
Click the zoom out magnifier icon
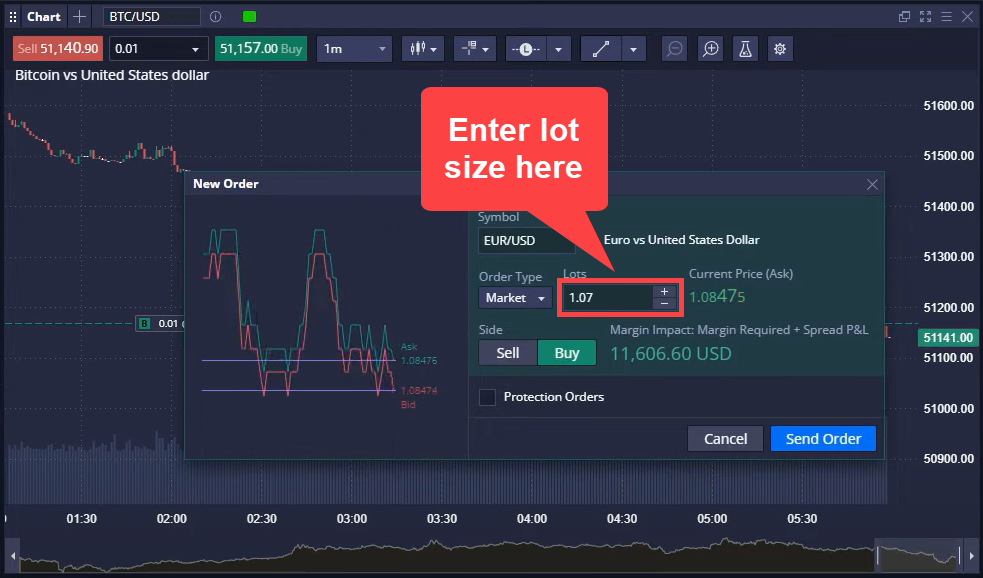pyautogui.click(x=675, y=49)
